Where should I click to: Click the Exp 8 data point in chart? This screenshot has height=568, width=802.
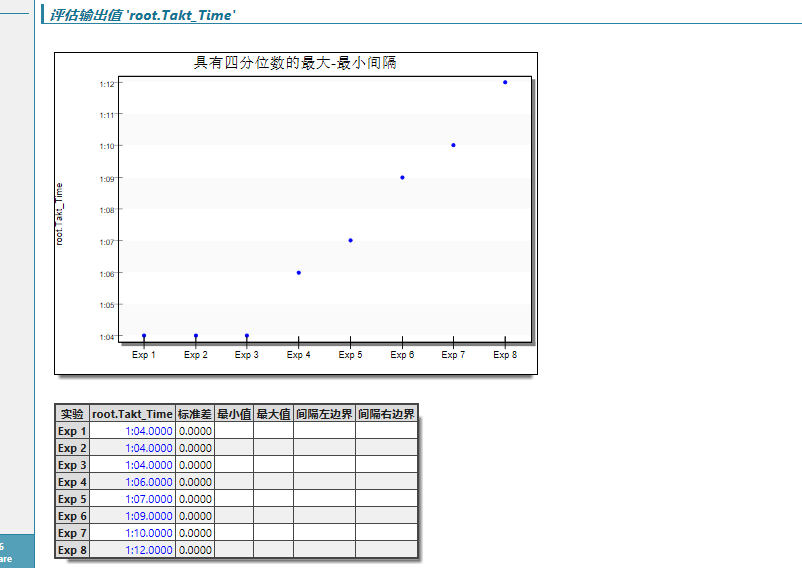[x=505, y=82]
